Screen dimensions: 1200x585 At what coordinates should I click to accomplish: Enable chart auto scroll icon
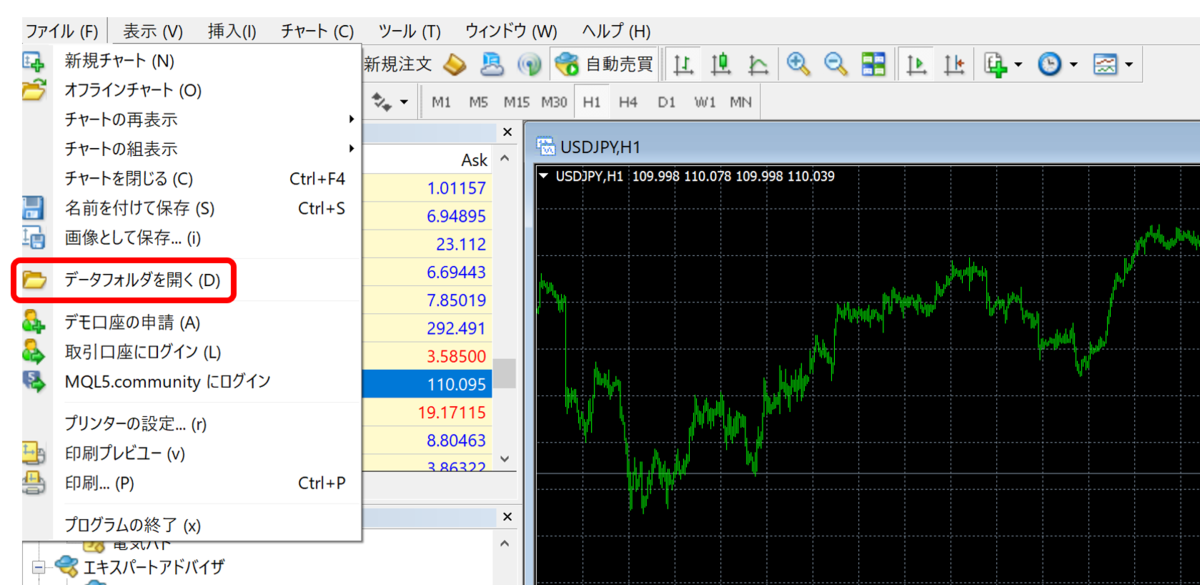tap(915, 64)
